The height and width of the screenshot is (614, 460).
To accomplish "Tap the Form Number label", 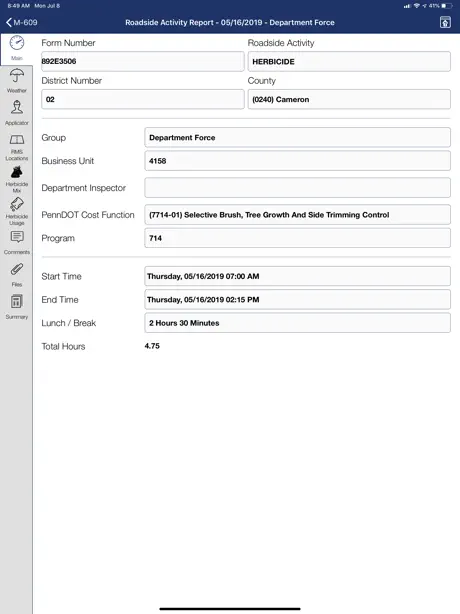I will (68, 43).
